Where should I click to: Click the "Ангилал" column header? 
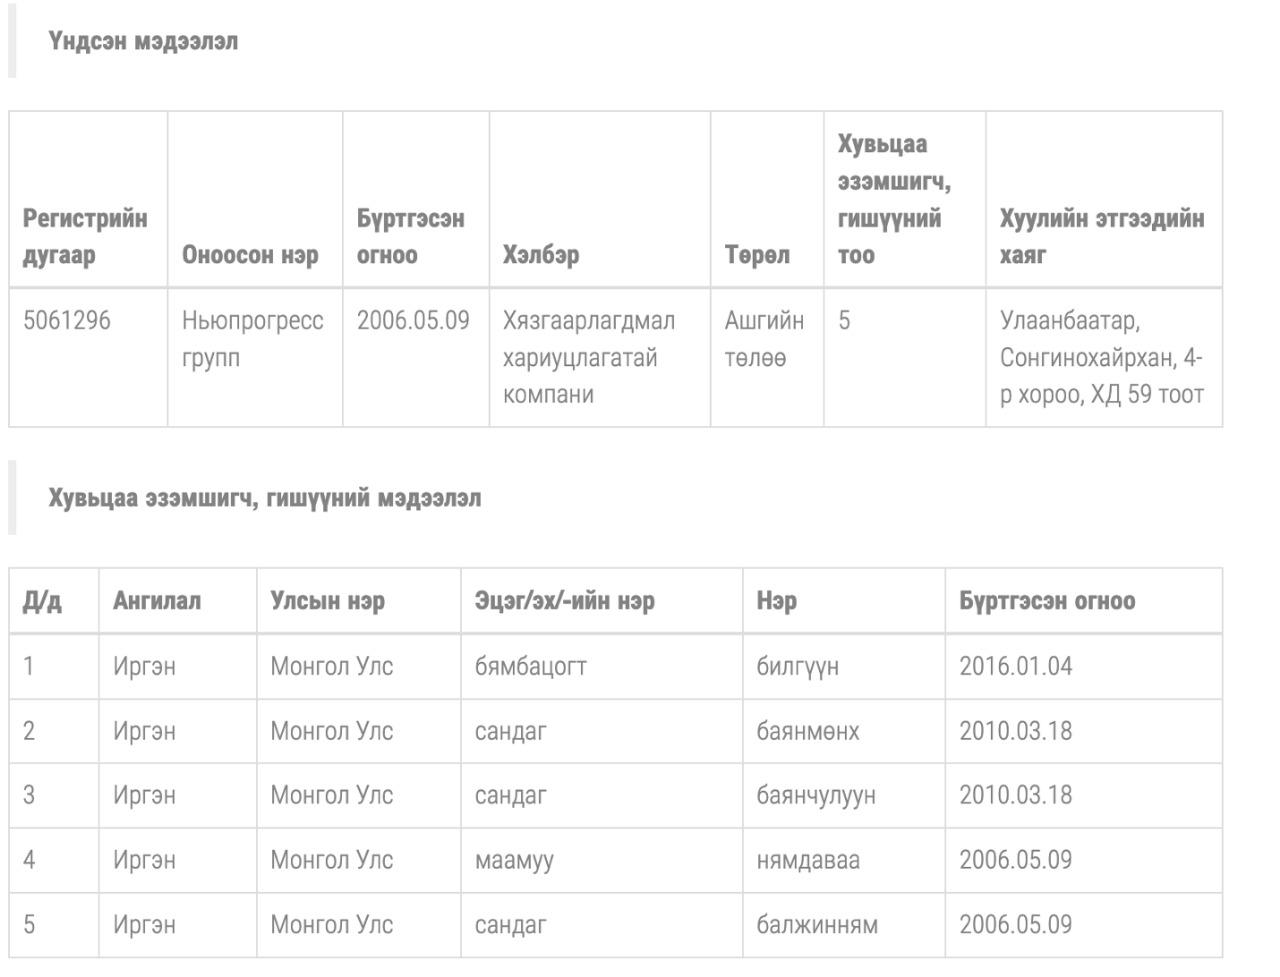point(157,601)
